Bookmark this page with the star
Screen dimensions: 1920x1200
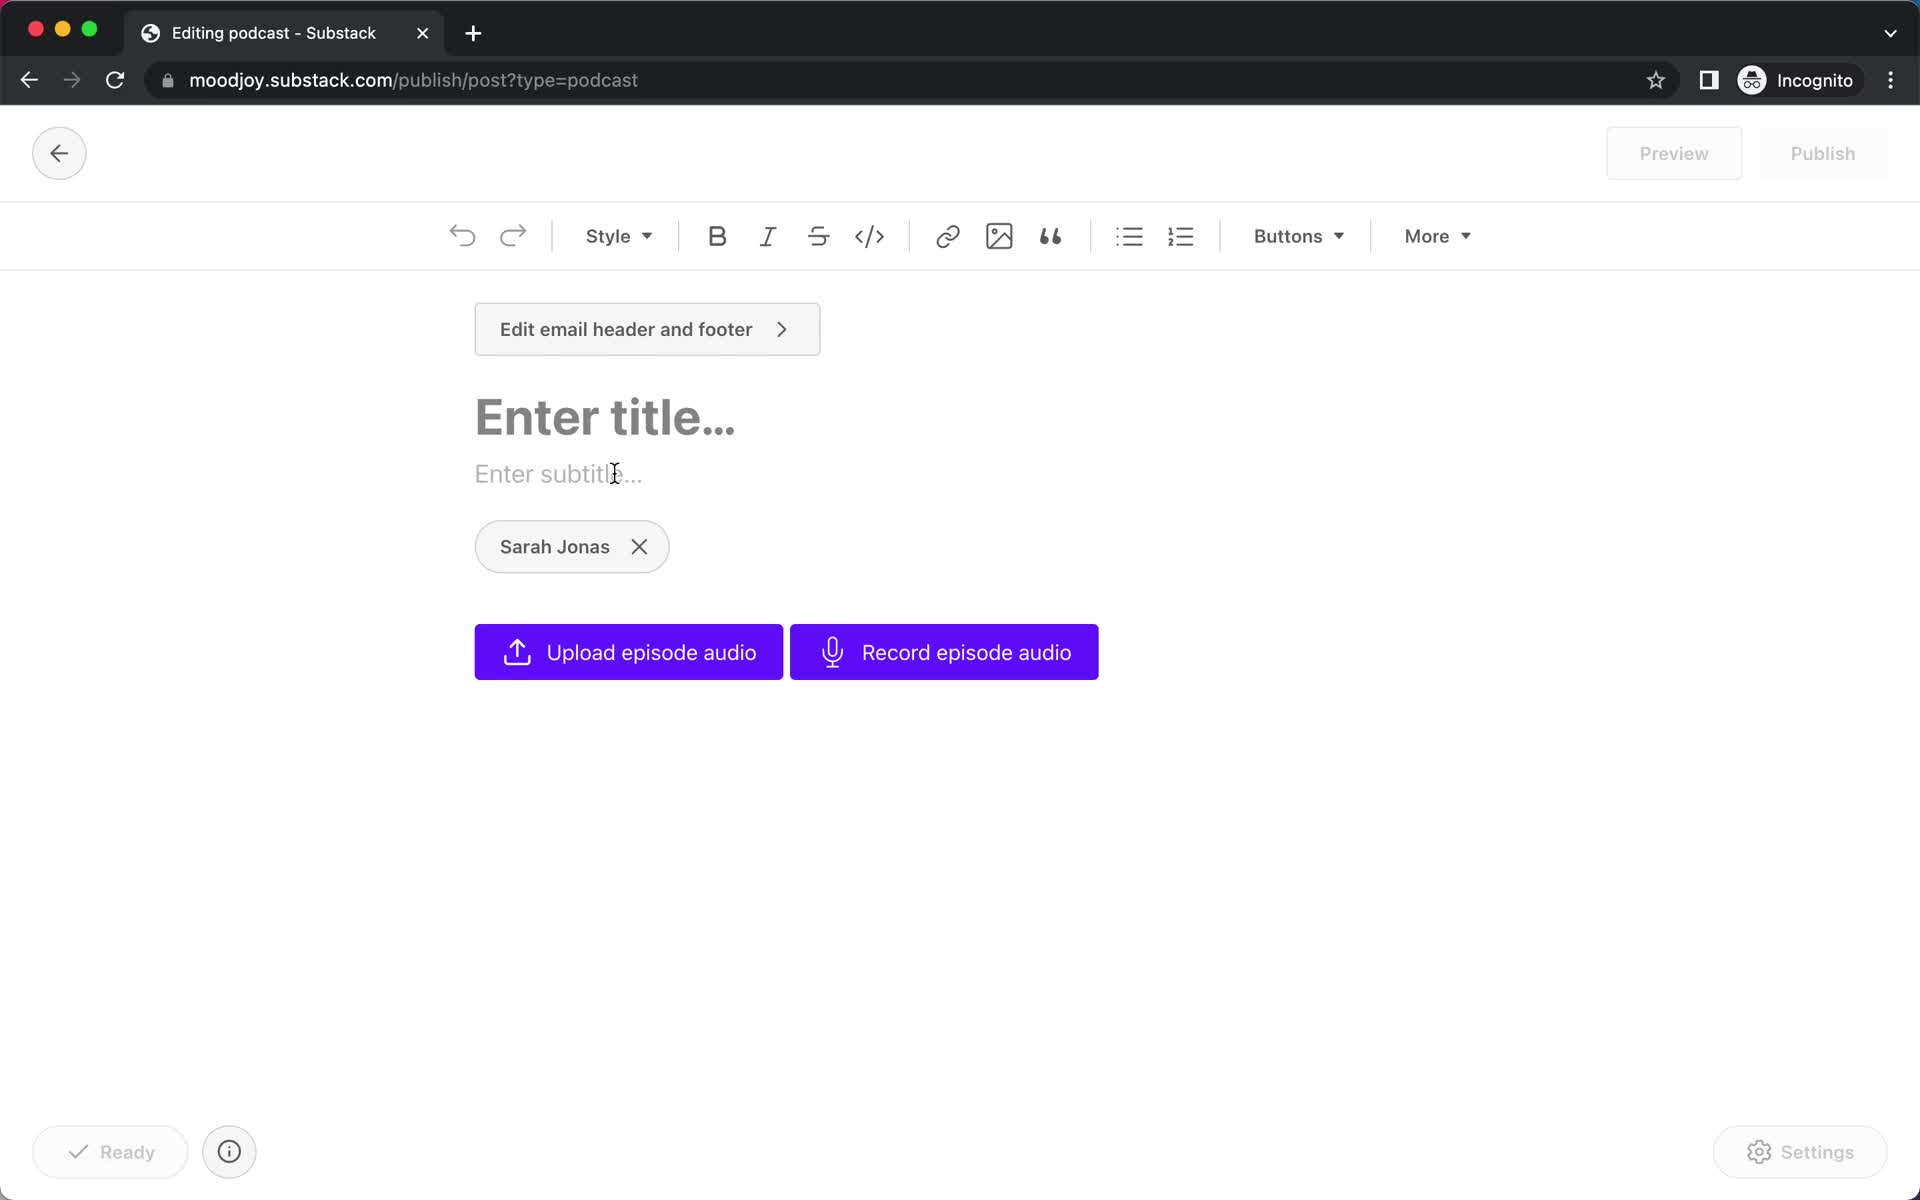point(1656,80)
